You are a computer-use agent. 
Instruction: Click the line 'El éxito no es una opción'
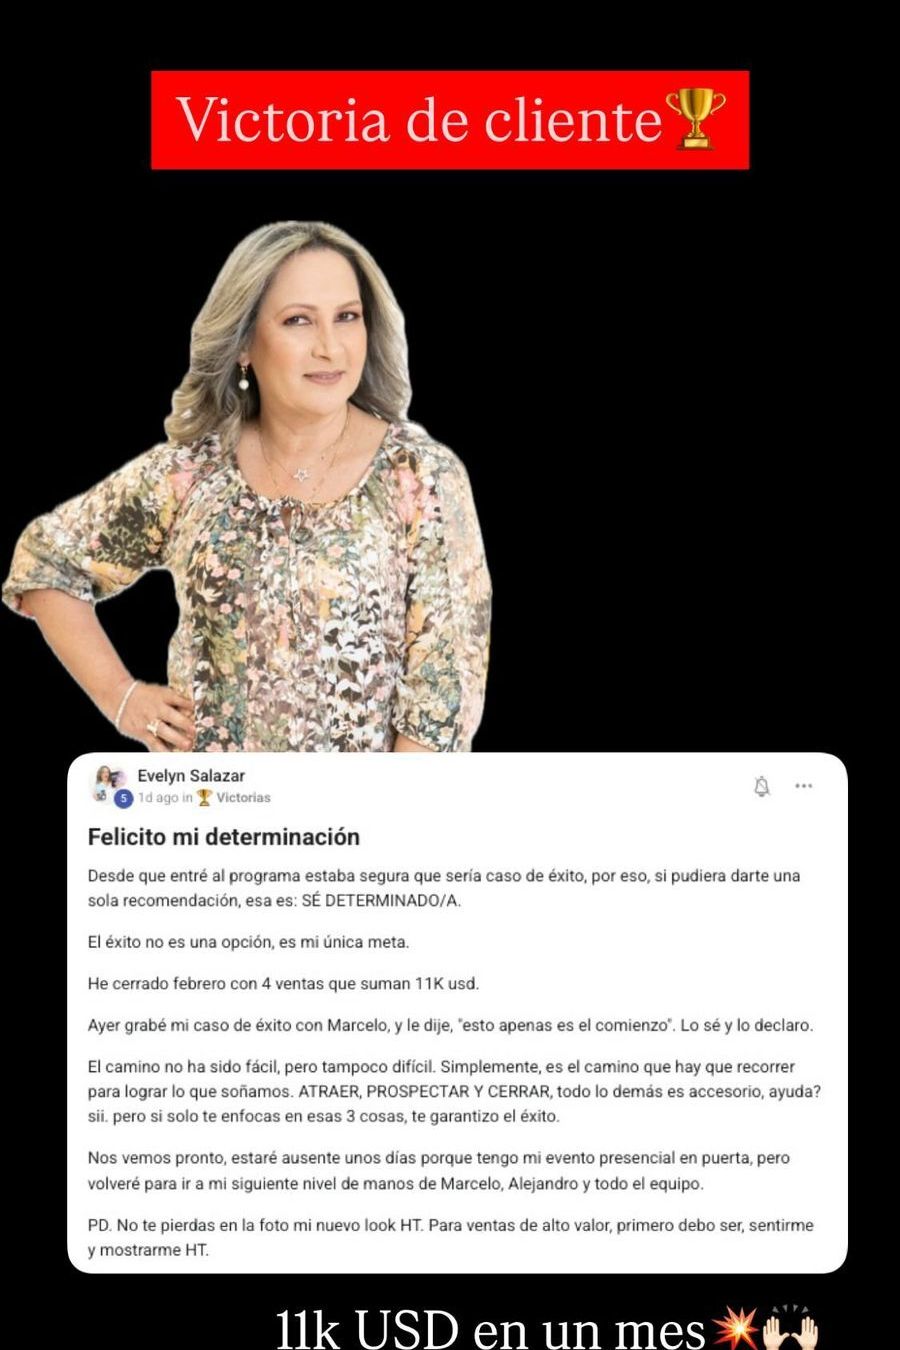click(x=248, y=942)
